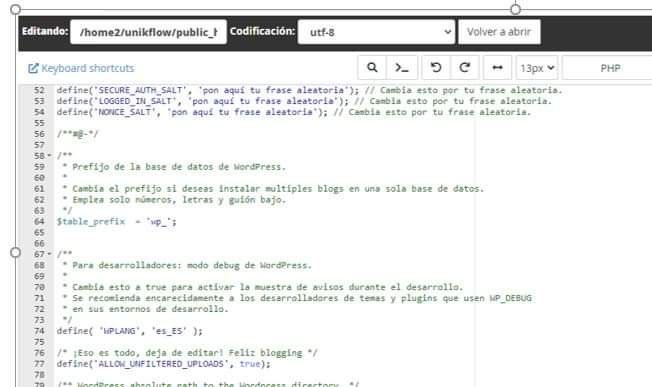Select the PHP language mode selector

click(x=610, y=68)
